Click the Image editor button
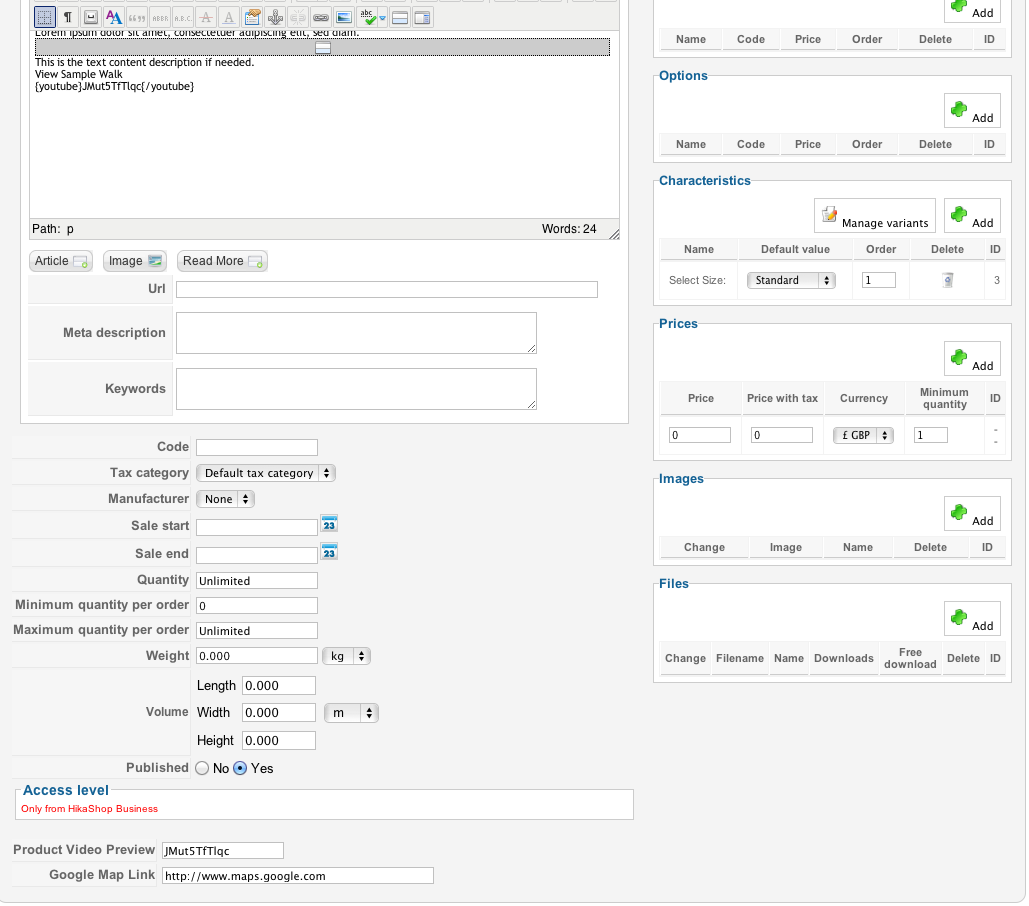 135,262
